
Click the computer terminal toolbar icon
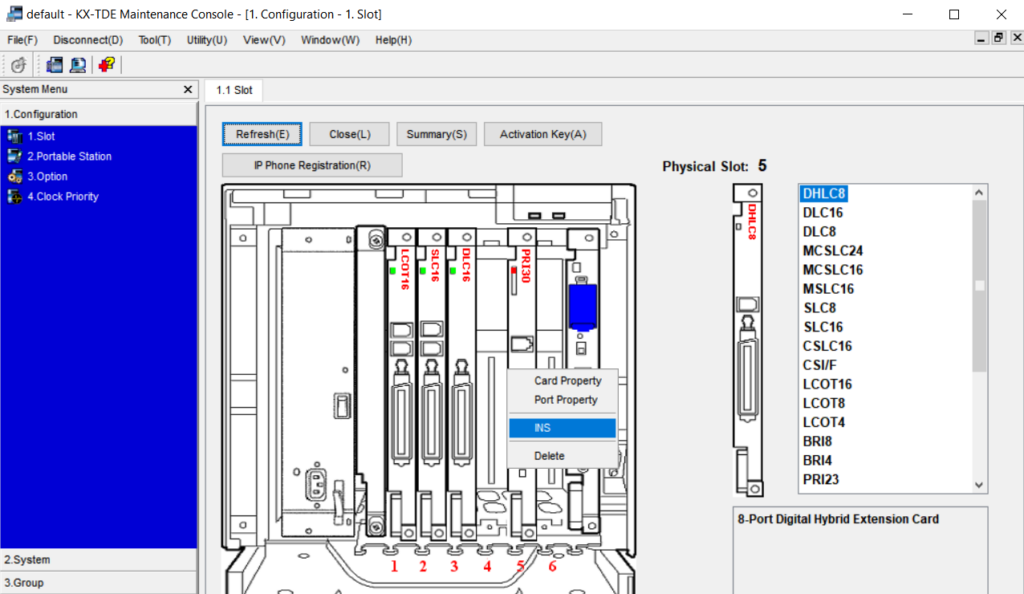tap(77, 65)
